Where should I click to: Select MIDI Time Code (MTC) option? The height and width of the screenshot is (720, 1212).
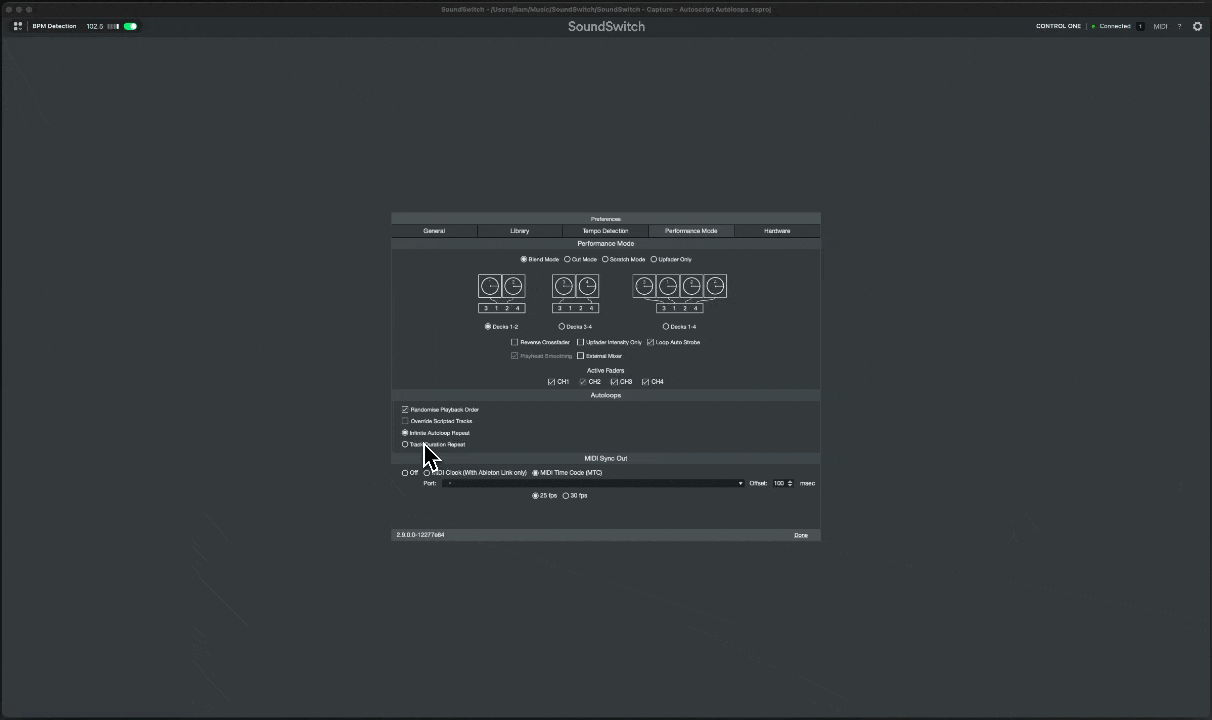point(535,473)
